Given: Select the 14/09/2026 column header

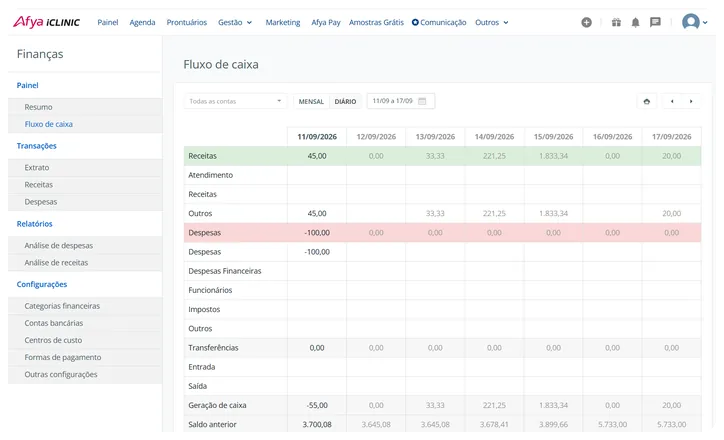Looking at the screenshot, I should (494, 137).
